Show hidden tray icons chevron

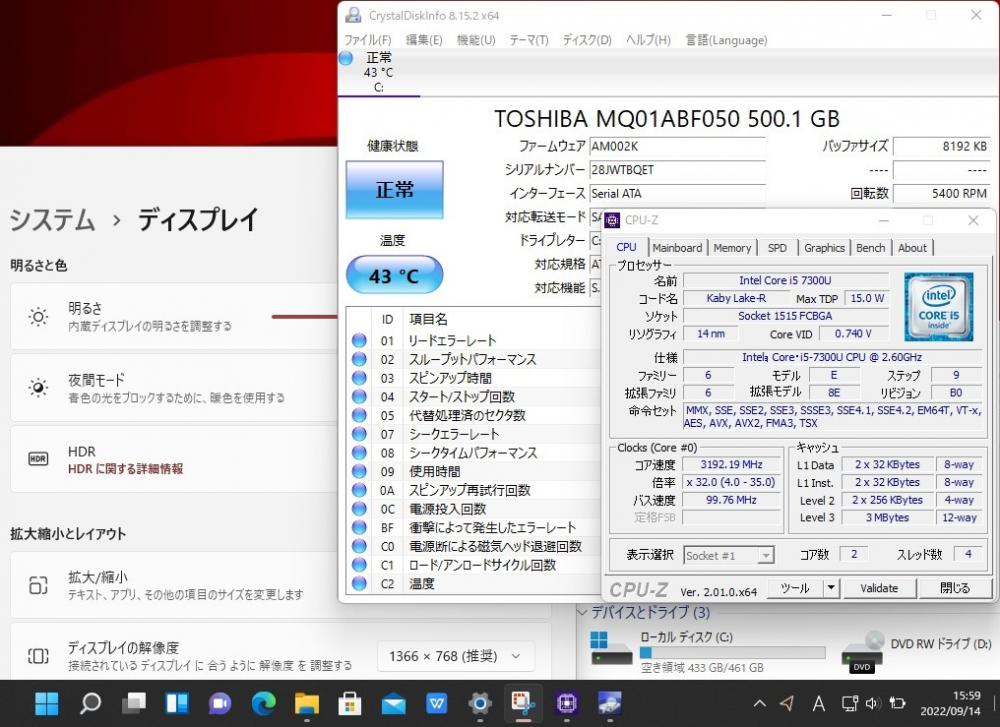click(x=759, y=703)
